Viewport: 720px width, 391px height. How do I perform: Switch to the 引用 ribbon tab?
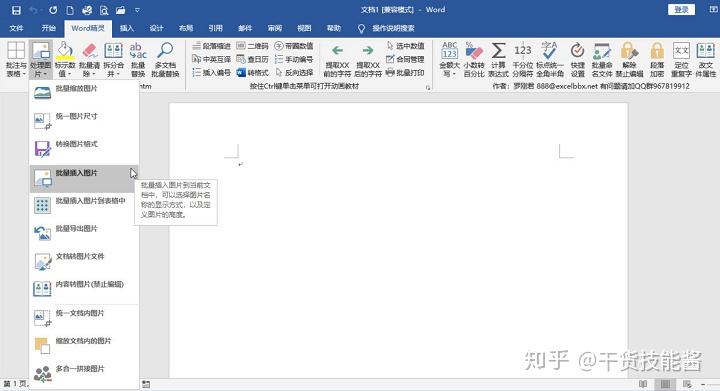point(215,28)
